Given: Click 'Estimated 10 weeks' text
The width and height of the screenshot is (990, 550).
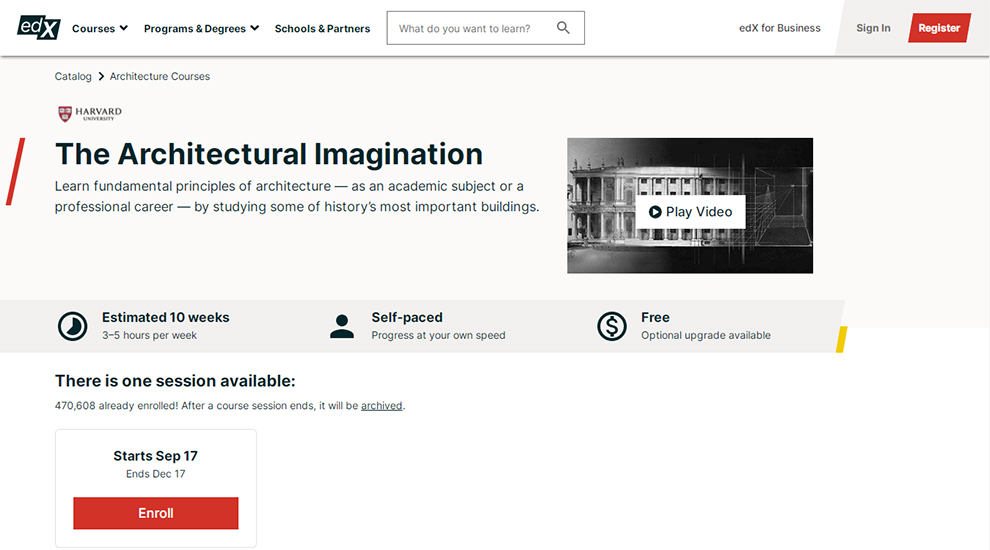Looking at the screenshot, I should [165, 318].
